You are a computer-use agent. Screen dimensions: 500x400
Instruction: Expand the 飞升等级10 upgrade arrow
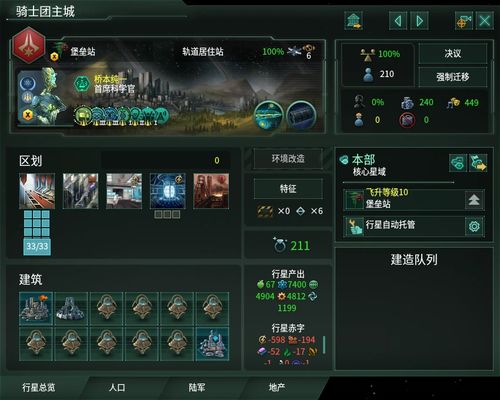(x=474, y=200)
